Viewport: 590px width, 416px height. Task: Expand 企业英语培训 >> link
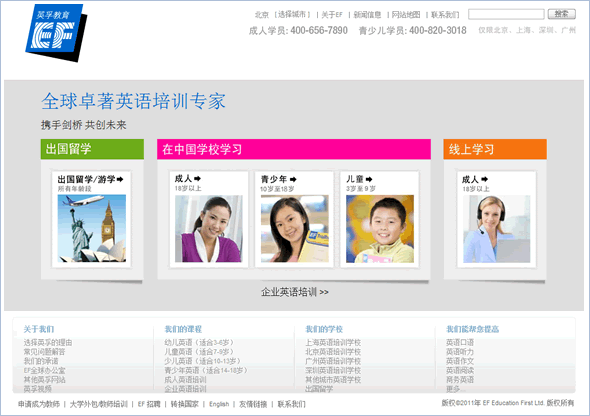[x=295, y=292]
